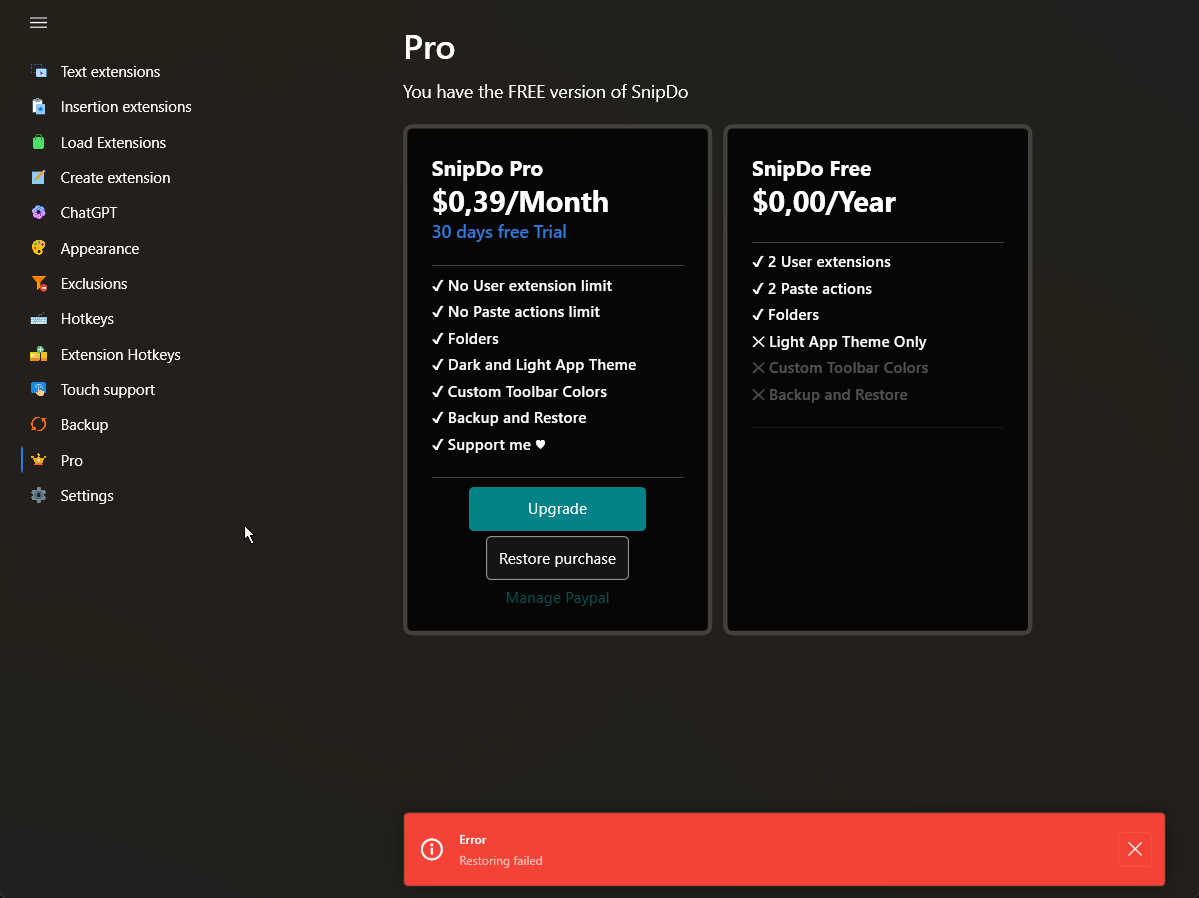This screenshot has height=898, width=1199.
Task: Open the Text extensions panel
Action: click(x=110, y=71)
